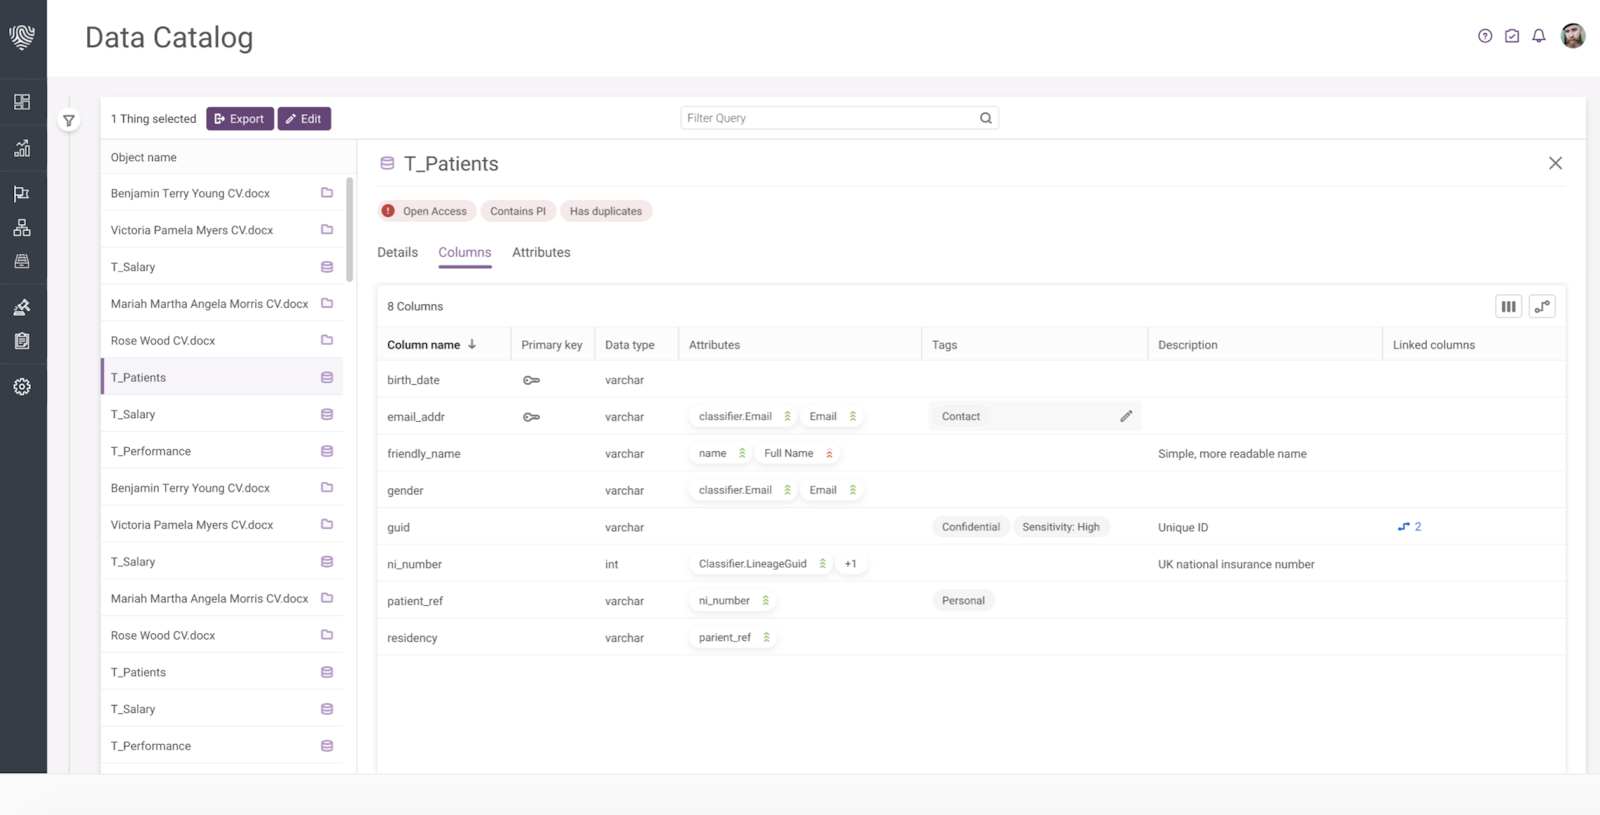1600x815 pixels.
Task: Click the Object name list header
Action: [x=144, y=157]
